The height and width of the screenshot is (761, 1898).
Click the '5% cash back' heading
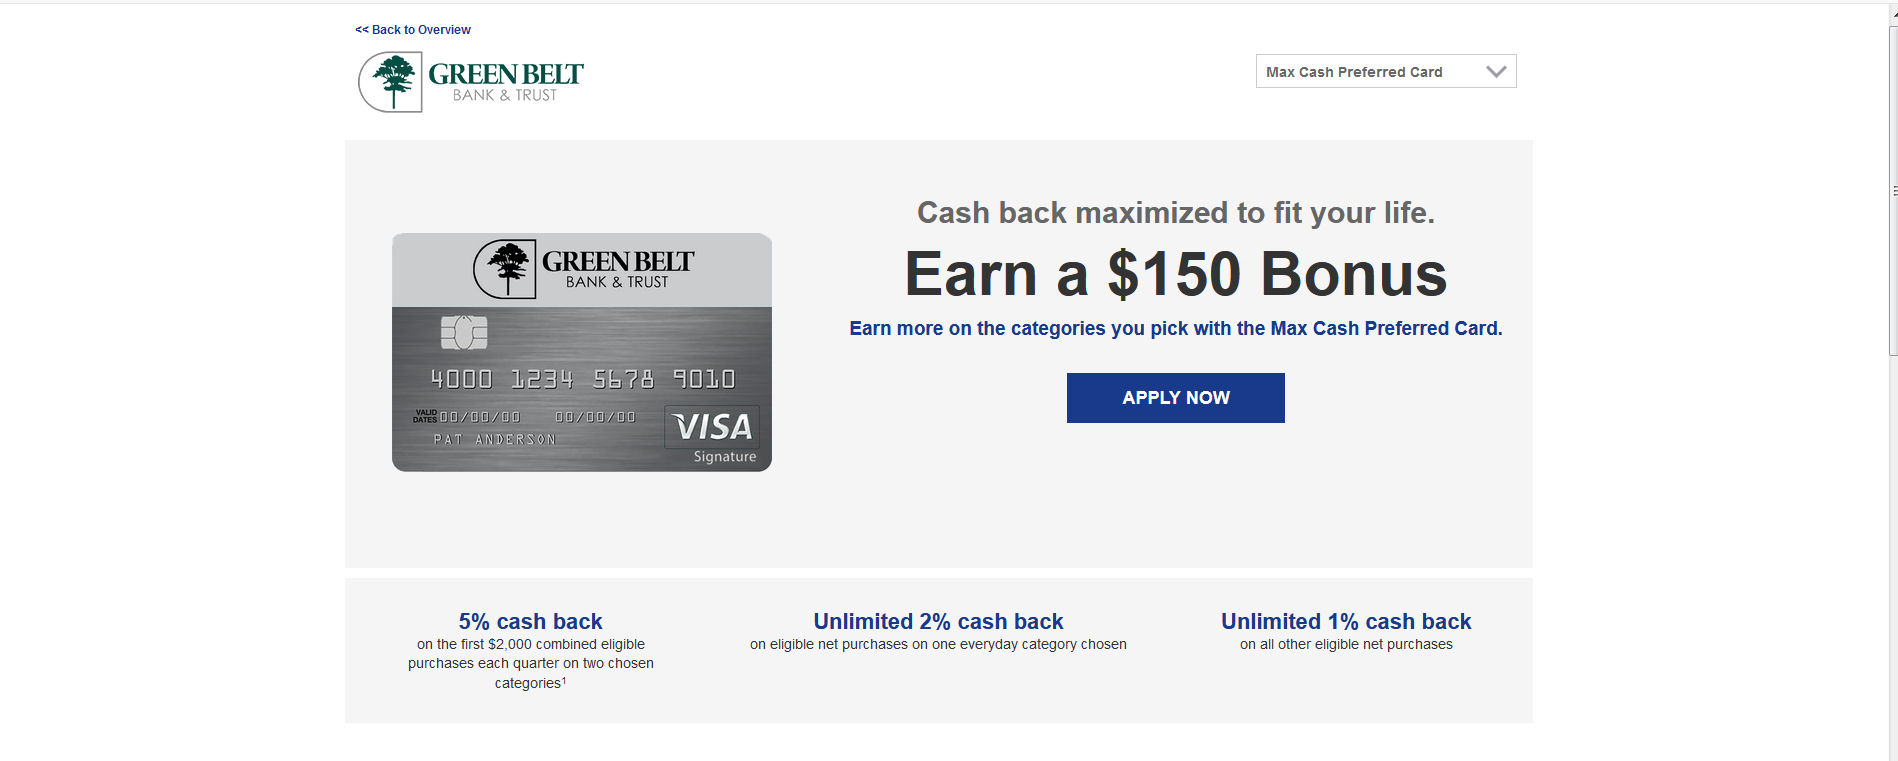click(529, 621)
